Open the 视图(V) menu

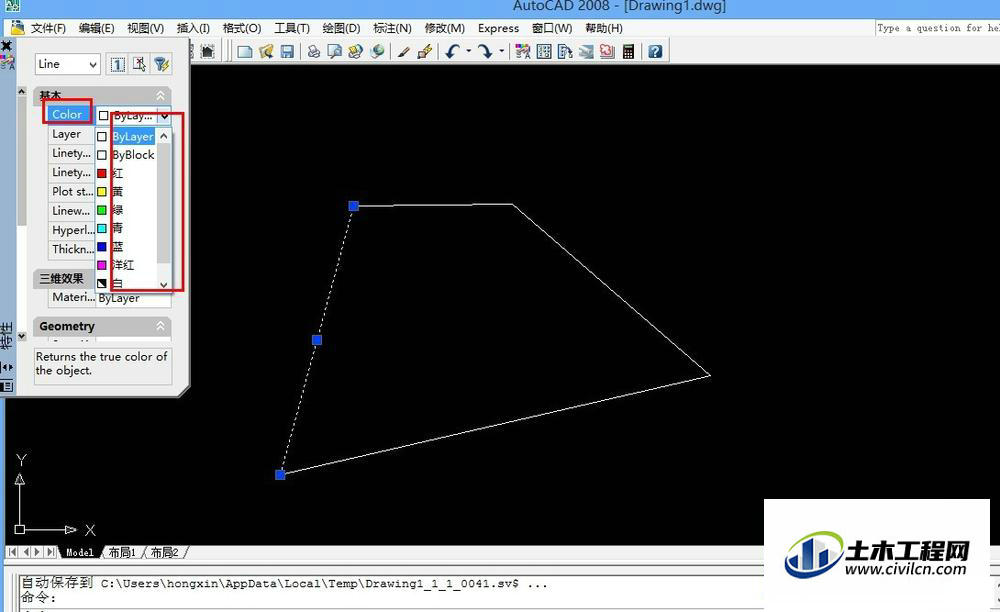point(145,28)
